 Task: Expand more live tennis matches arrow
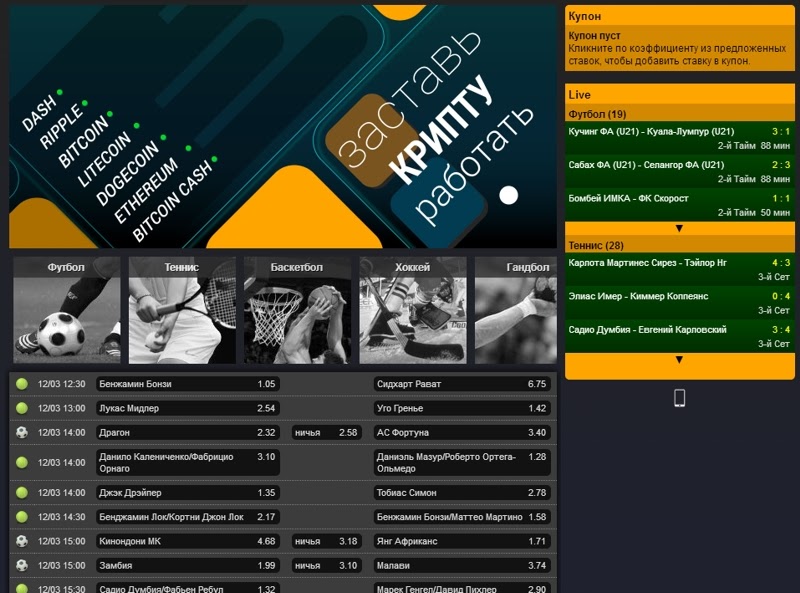point(679,359)
